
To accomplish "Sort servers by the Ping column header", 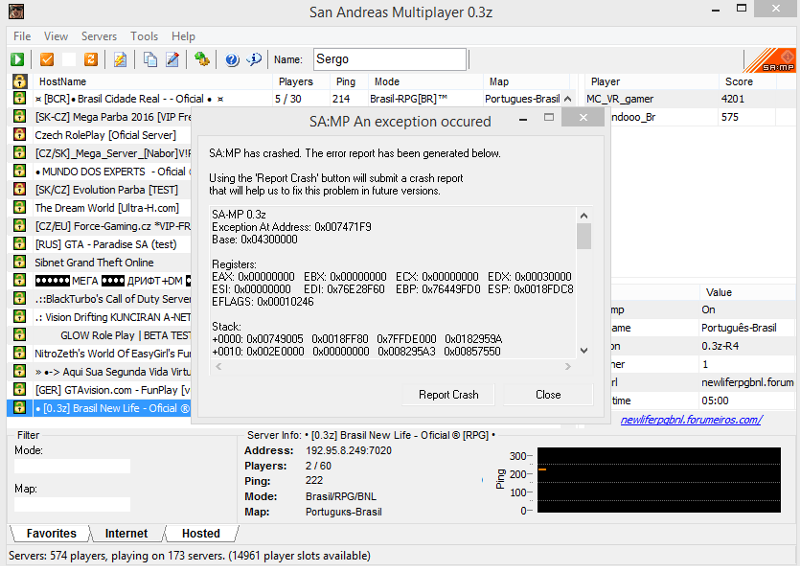I will 349,81.
